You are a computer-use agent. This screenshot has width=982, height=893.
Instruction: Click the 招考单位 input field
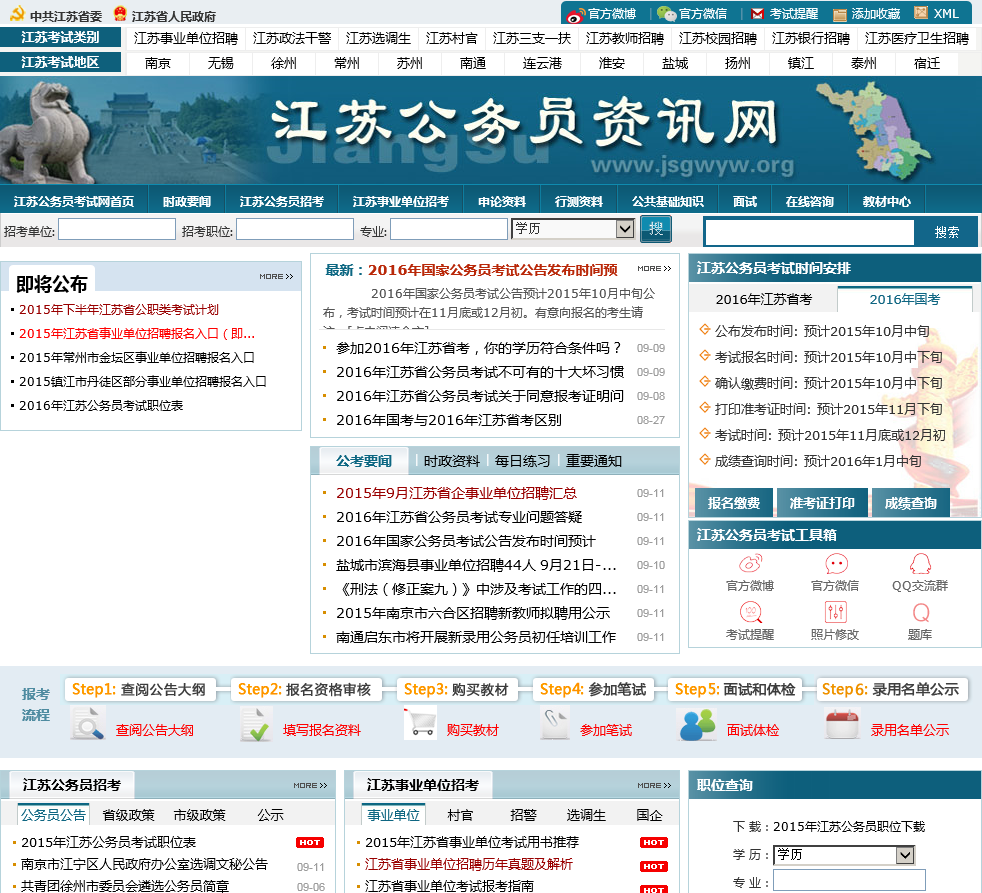(x=116, y=229)
